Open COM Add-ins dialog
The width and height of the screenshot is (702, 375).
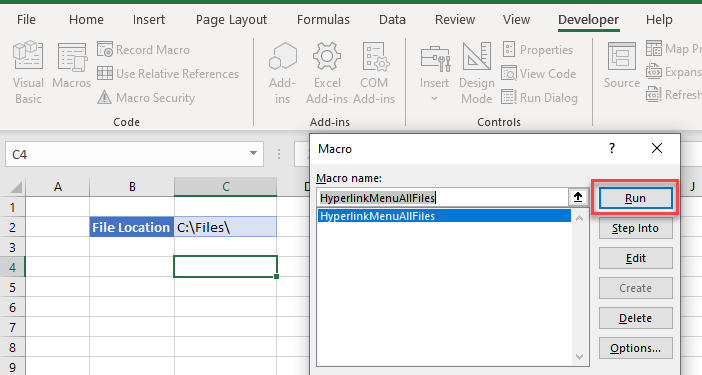[x=374, y=72]
